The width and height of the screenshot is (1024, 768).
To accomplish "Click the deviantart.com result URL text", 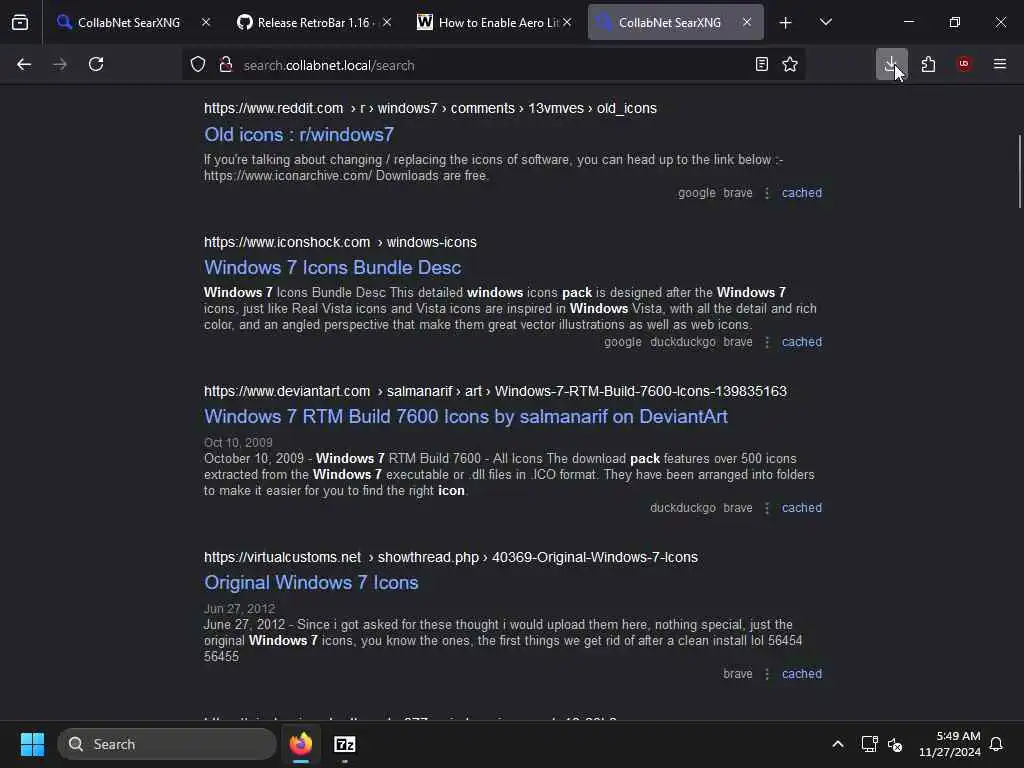I will 495,391.
